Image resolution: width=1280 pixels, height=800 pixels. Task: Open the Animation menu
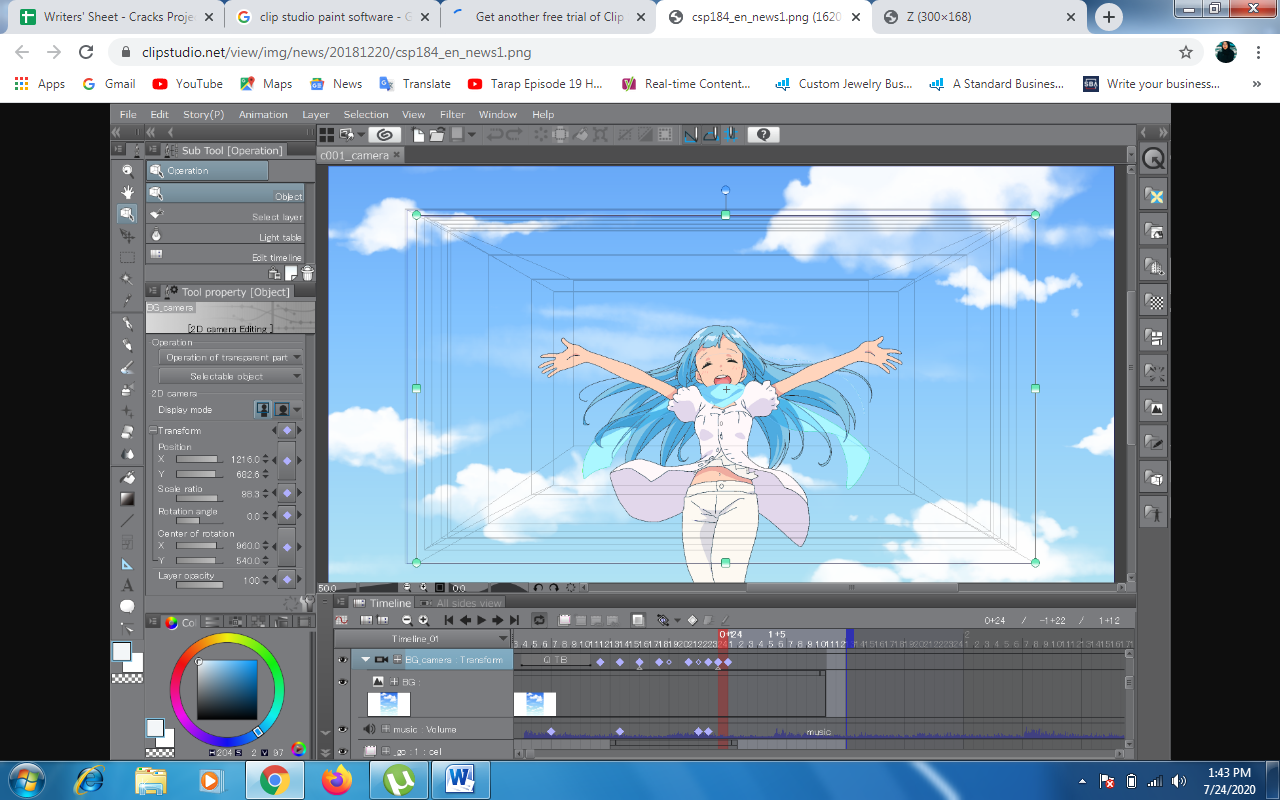263,114
